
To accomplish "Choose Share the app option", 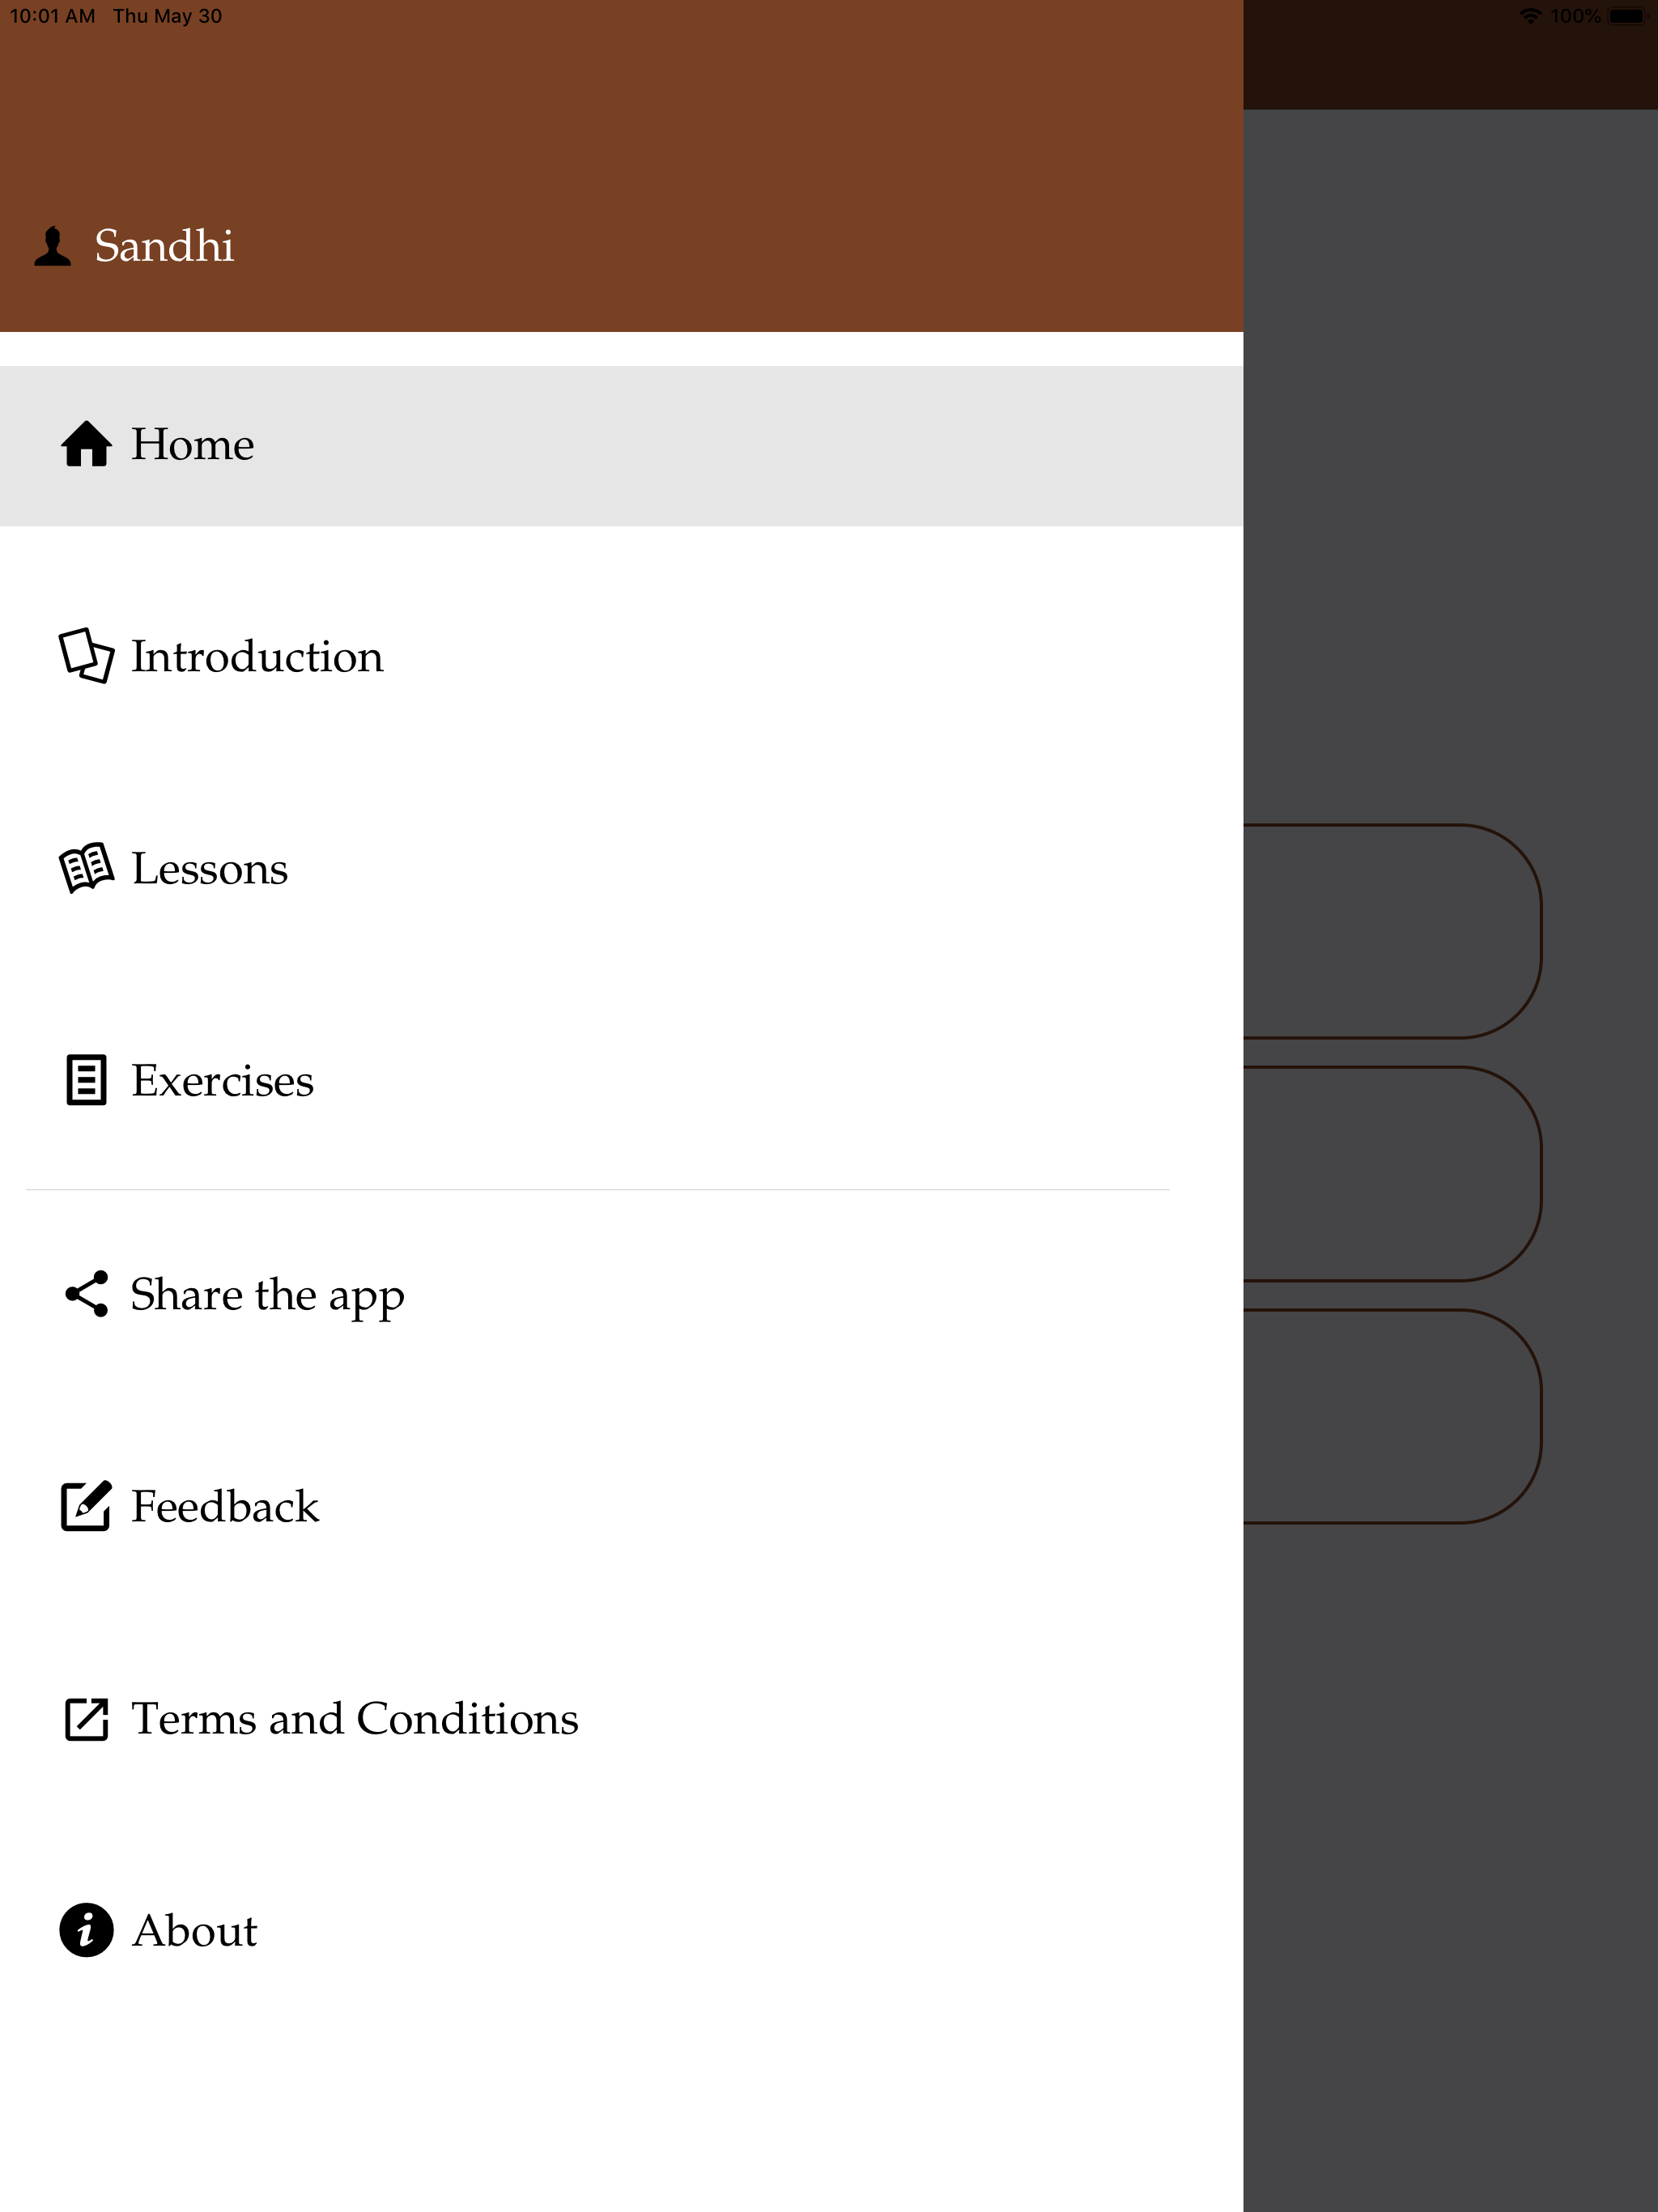I will (621, 1294).
